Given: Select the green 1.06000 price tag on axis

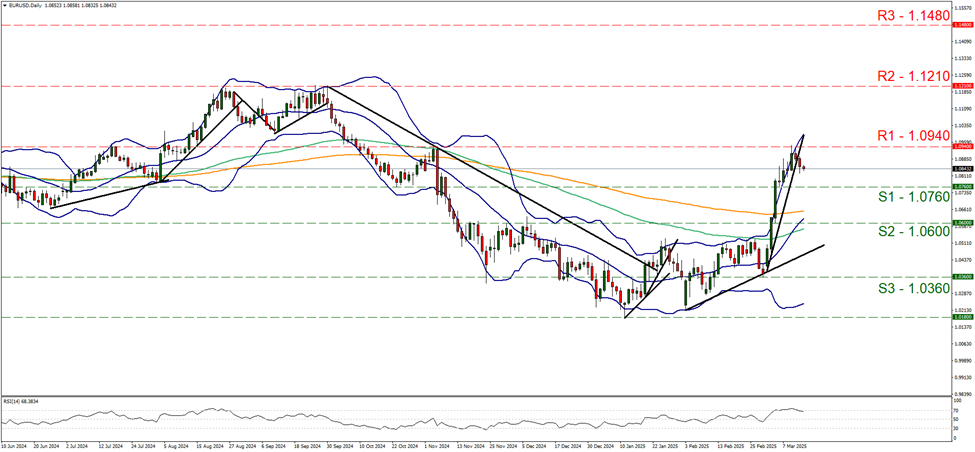Looking at the screenshot, I should point(963,223).
